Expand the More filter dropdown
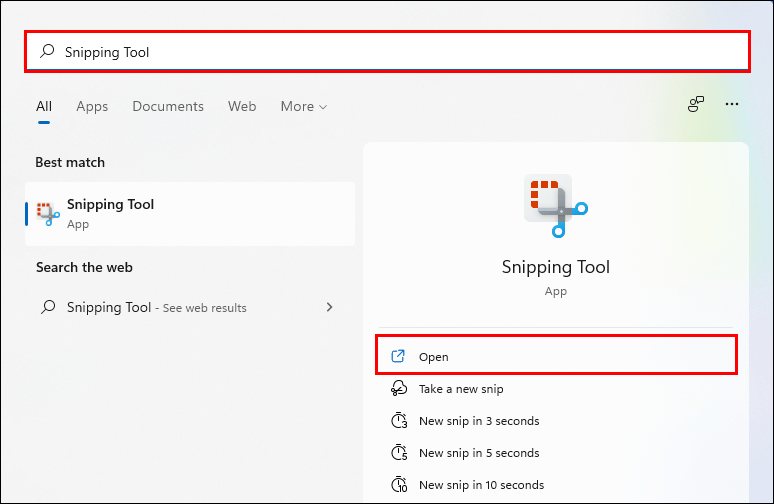774x504 pixels. 304,106
